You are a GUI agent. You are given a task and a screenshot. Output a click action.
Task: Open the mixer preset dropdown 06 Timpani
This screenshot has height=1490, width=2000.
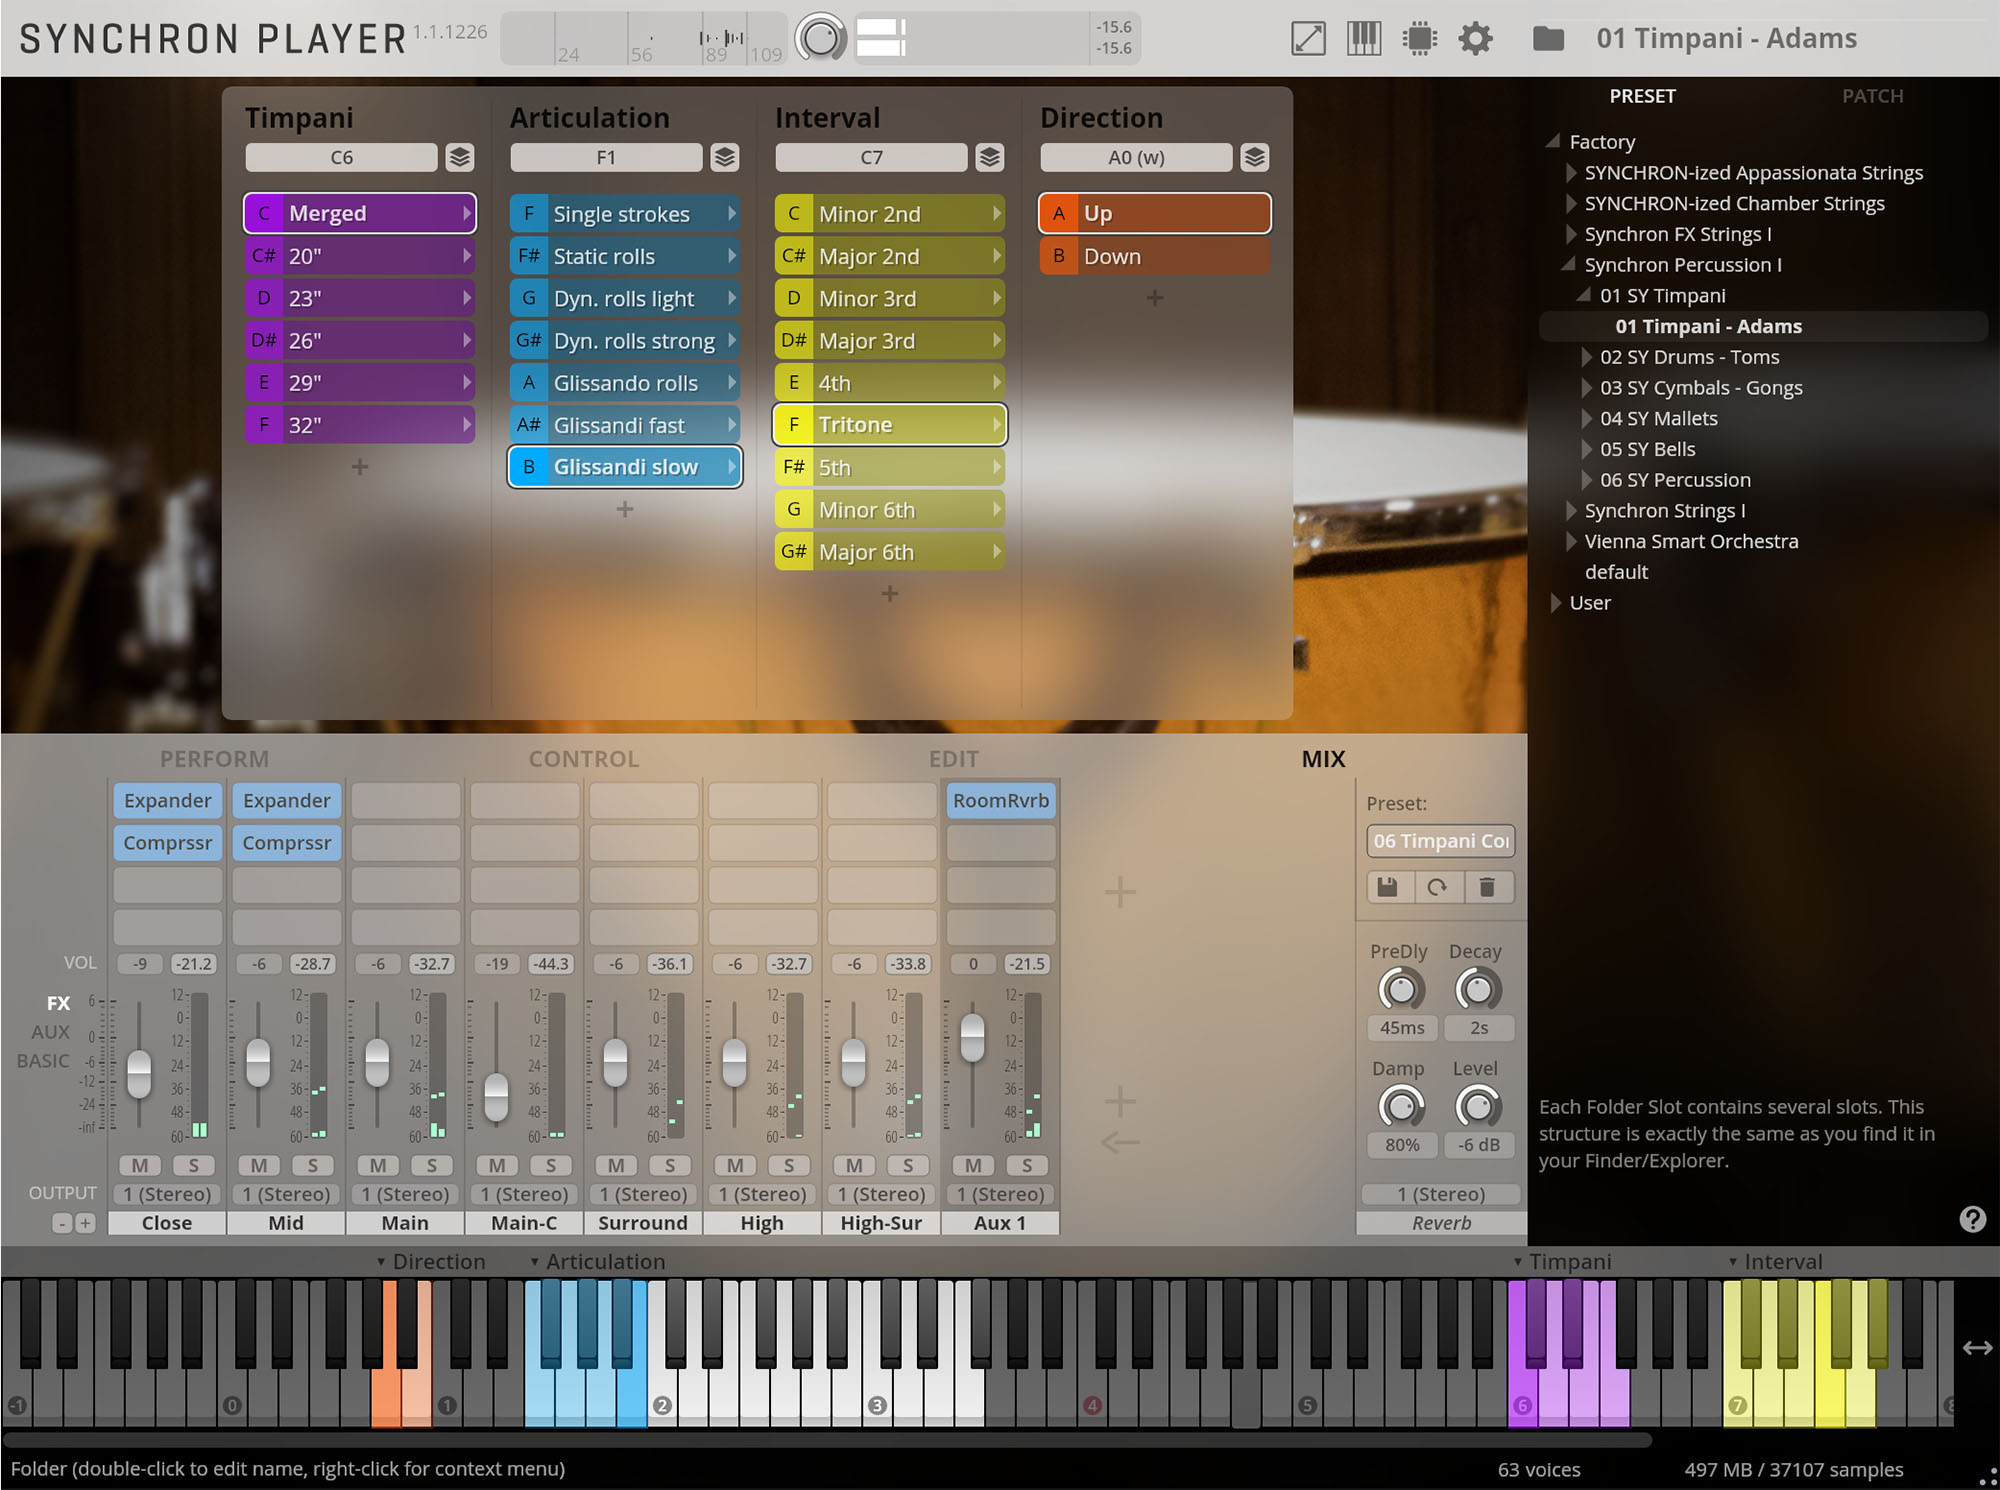pyautogui.click(x=1441, y=841)
